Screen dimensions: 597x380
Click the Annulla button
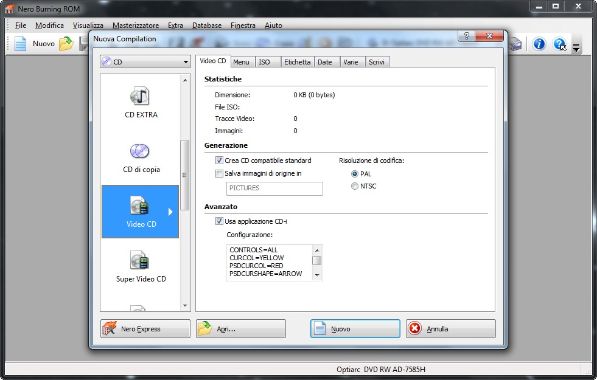(451, 329)
